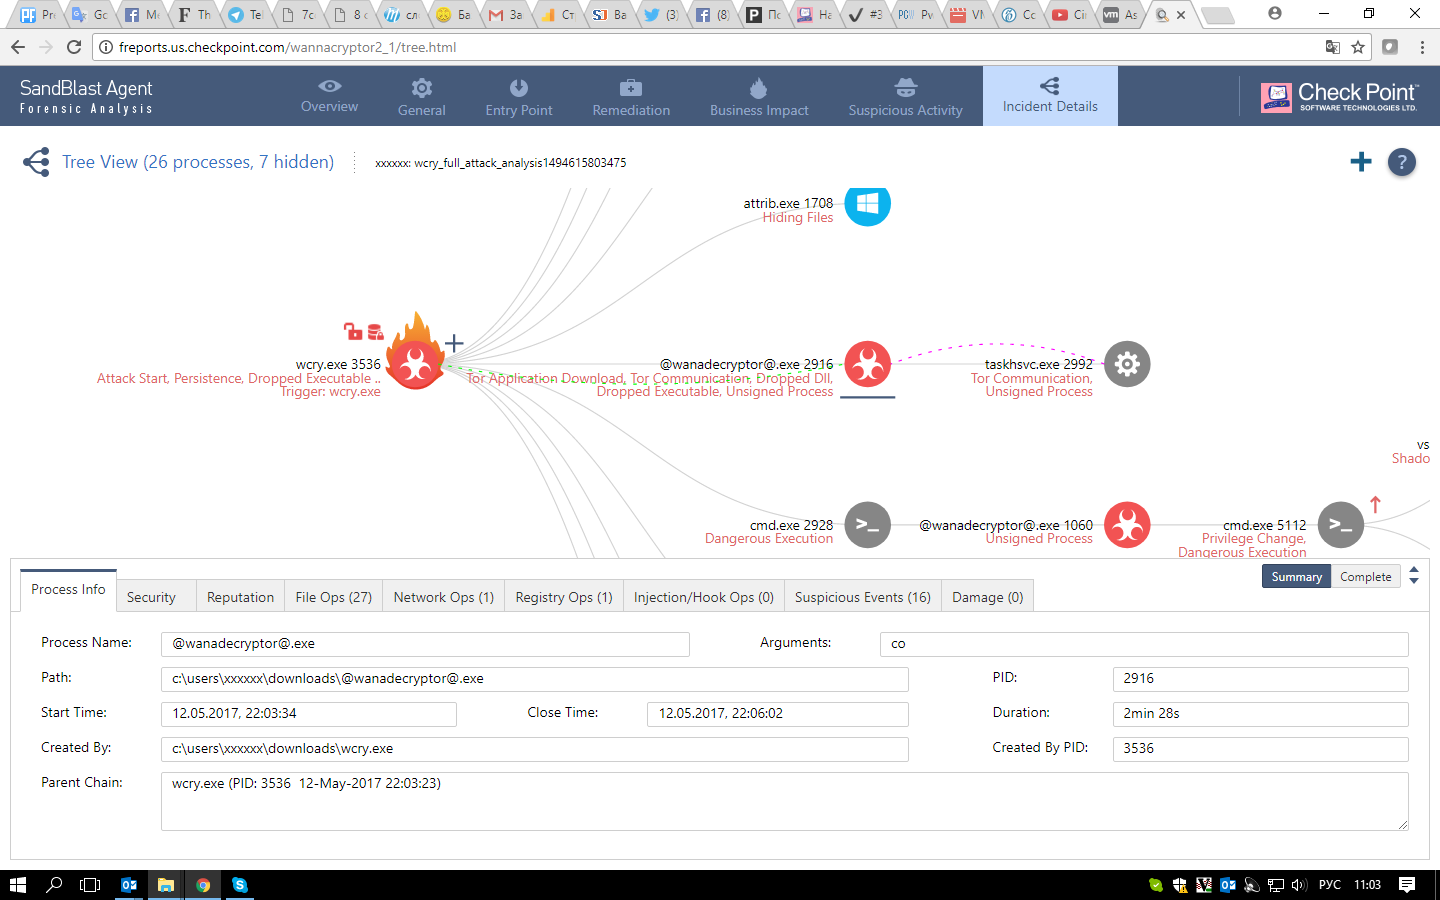Open the Incident Details tab
The width and height of the screenshot is (1440, 900).
(1050, 96)
